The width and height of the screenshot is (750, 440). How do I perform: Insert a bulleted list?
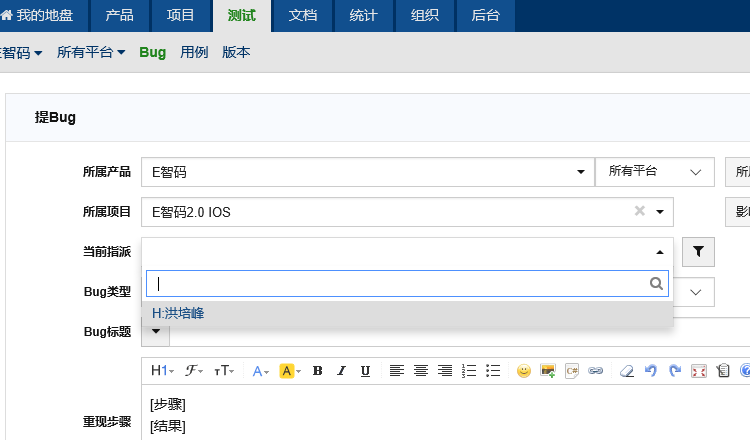[x=493, y=371]
